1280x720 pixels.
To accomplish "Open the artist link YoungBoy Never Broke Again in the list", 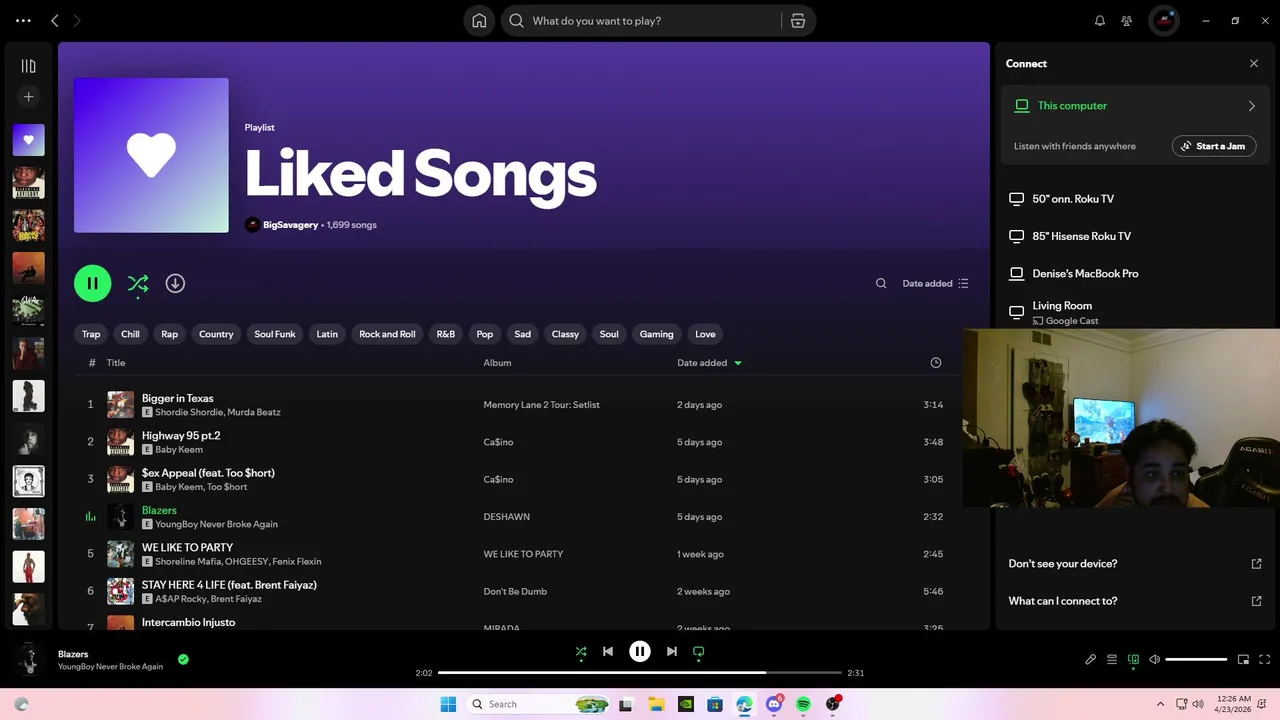I will pos(216,524).
